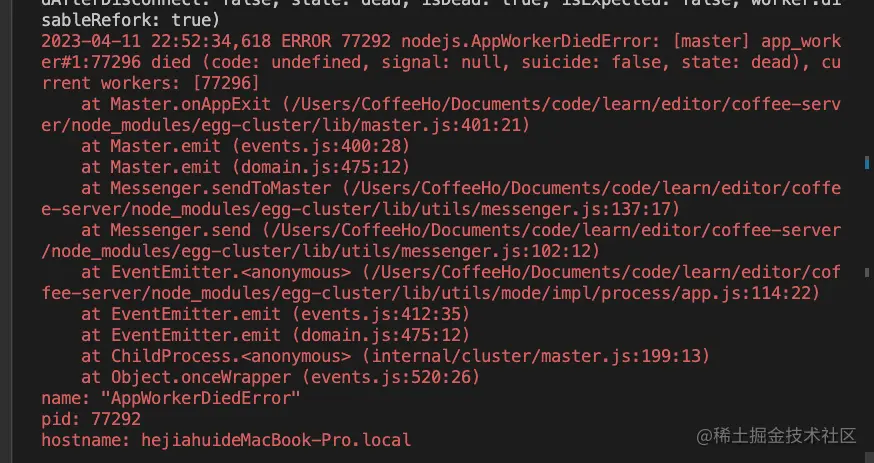Click 'at ChildProcess.<anonymous>' stack frame
874x463 pixels.
click(216, 356)
